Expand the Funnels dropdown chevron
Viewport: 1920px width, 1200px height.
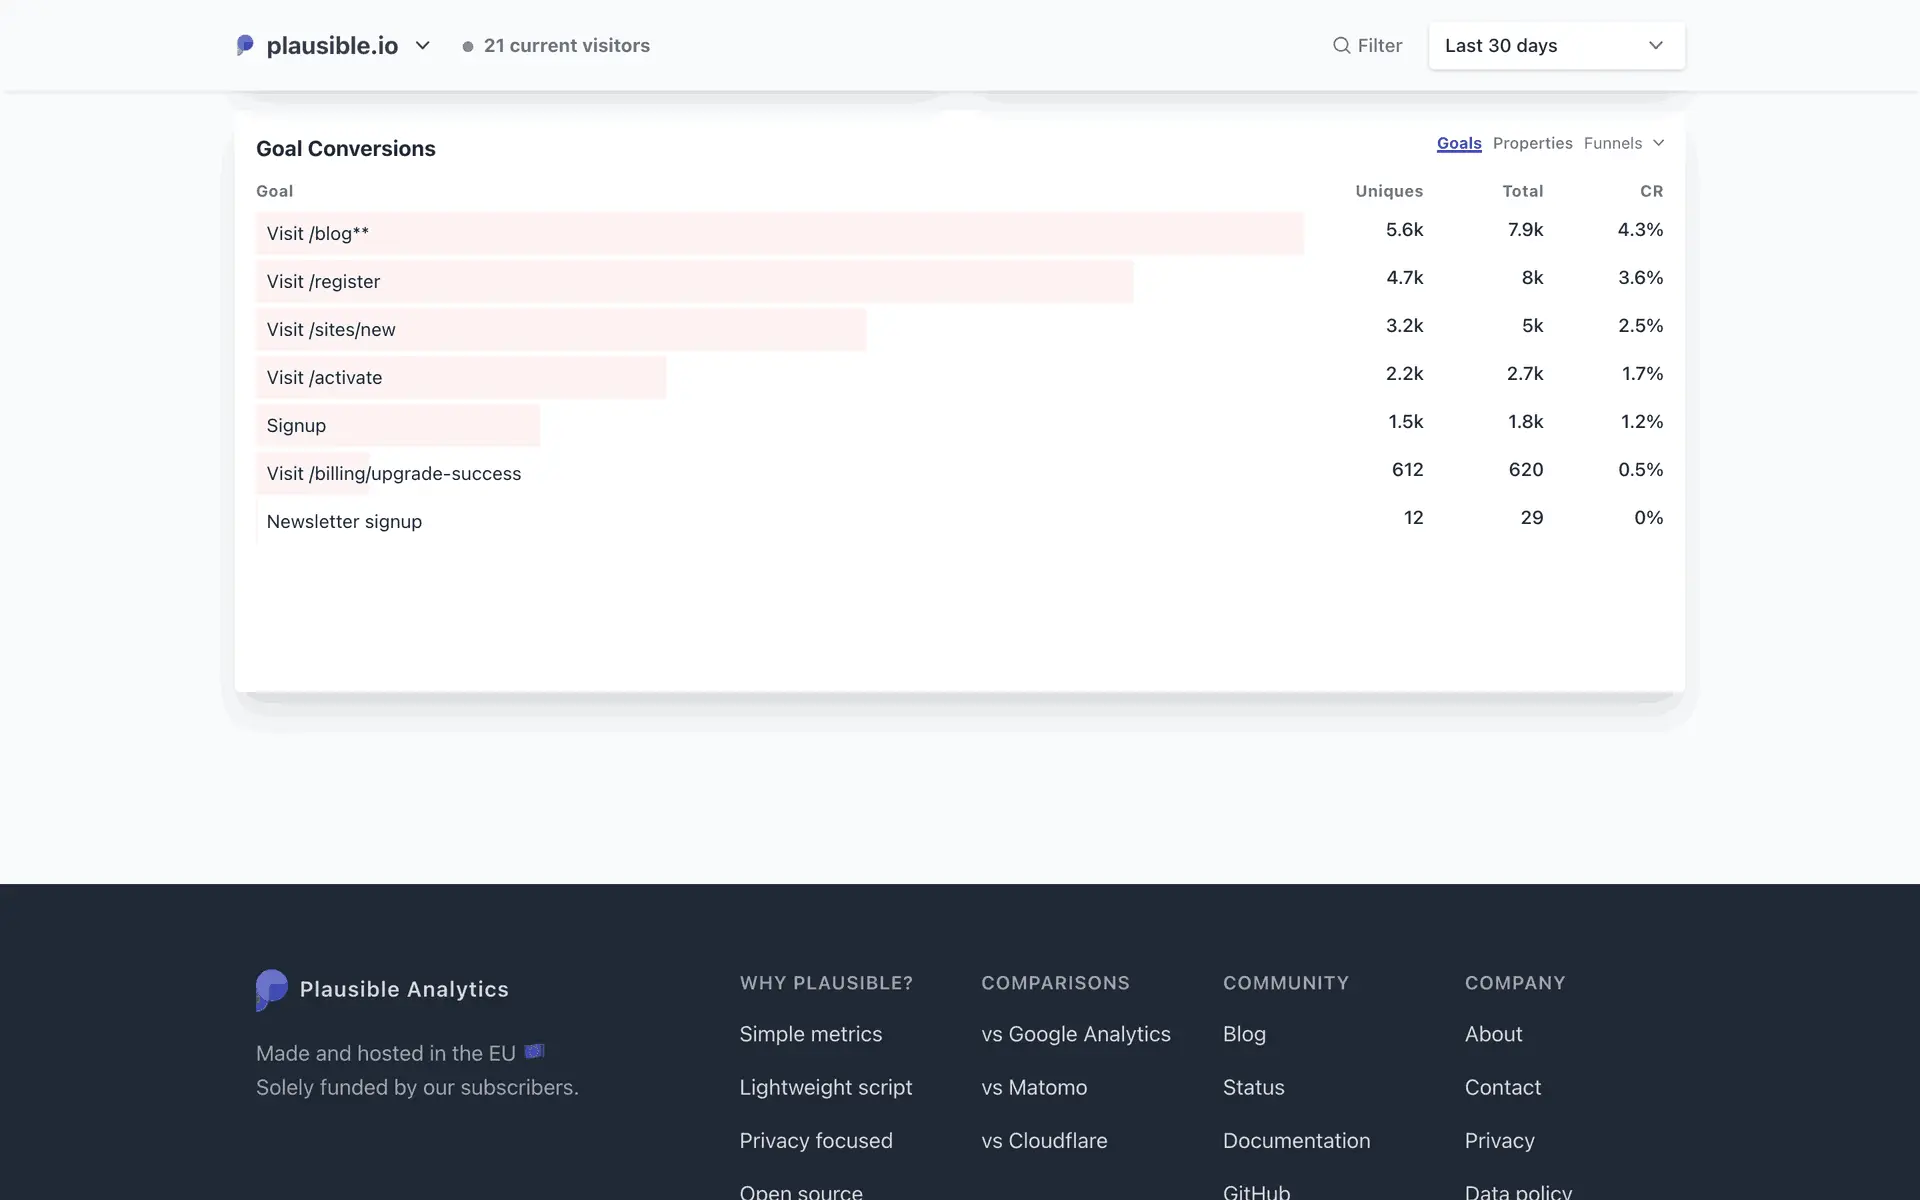pos(1658,143)
